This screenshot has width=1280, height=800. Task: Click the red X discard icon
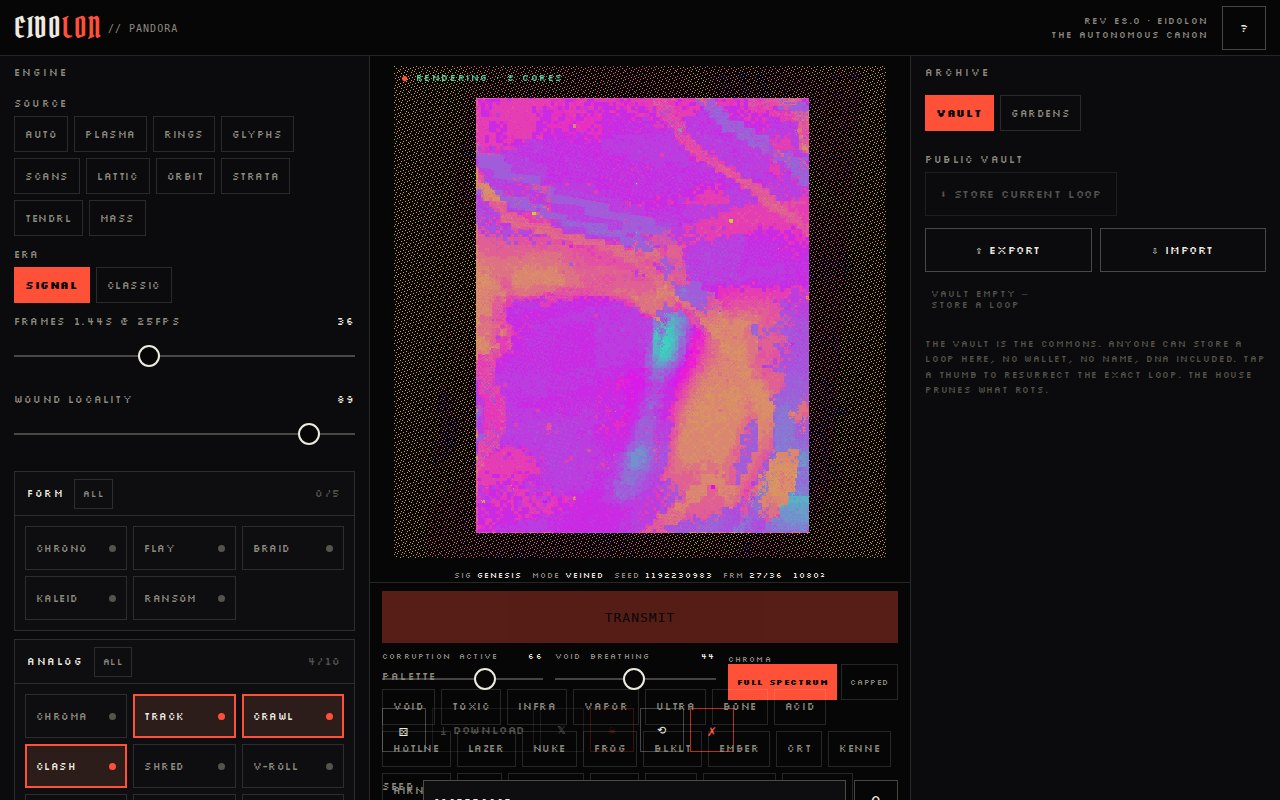click(x=712, y=731)
